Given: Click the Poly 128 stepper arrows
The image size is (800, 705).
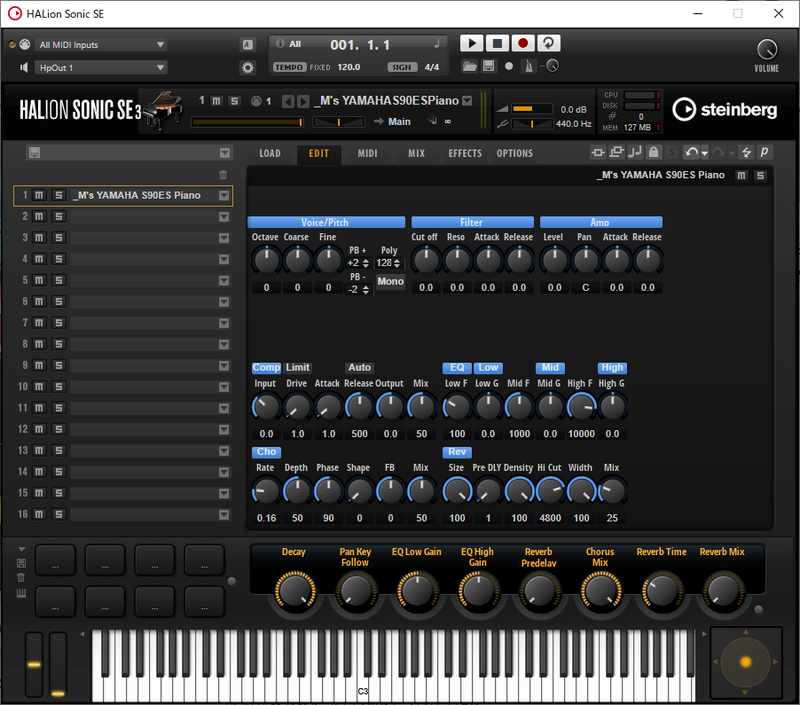Looking at the screenshot, I should 397,264.
